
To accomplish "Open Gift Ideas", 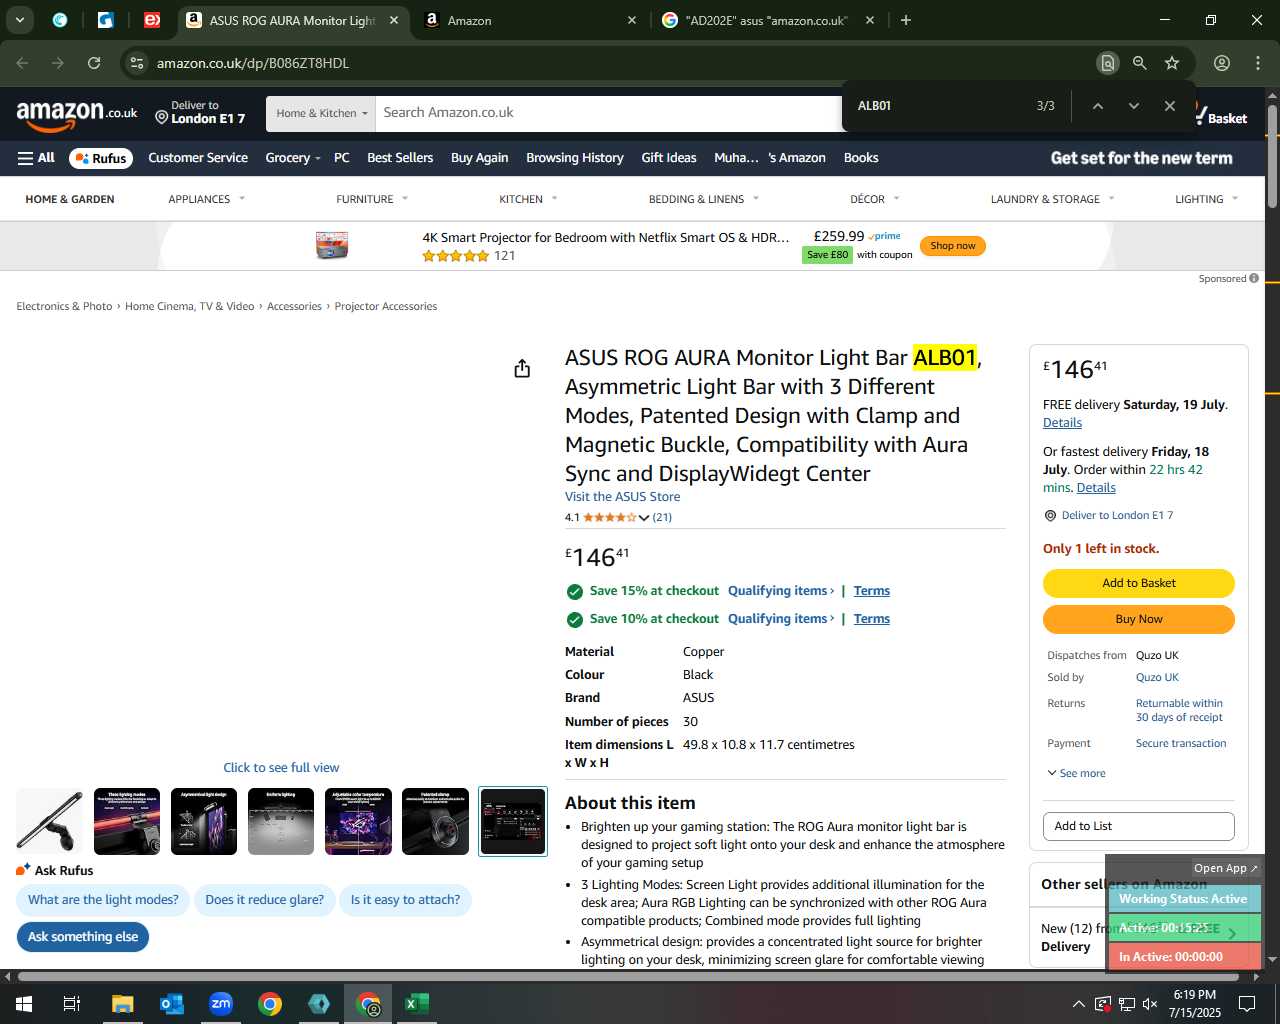I will tap(669, 158).
